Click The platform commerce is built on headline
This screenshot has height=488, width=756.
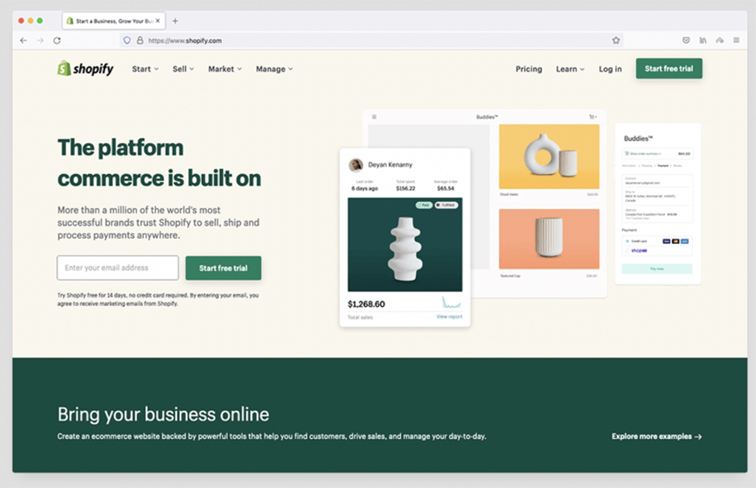pyautogui.click(x=159, y=163)
